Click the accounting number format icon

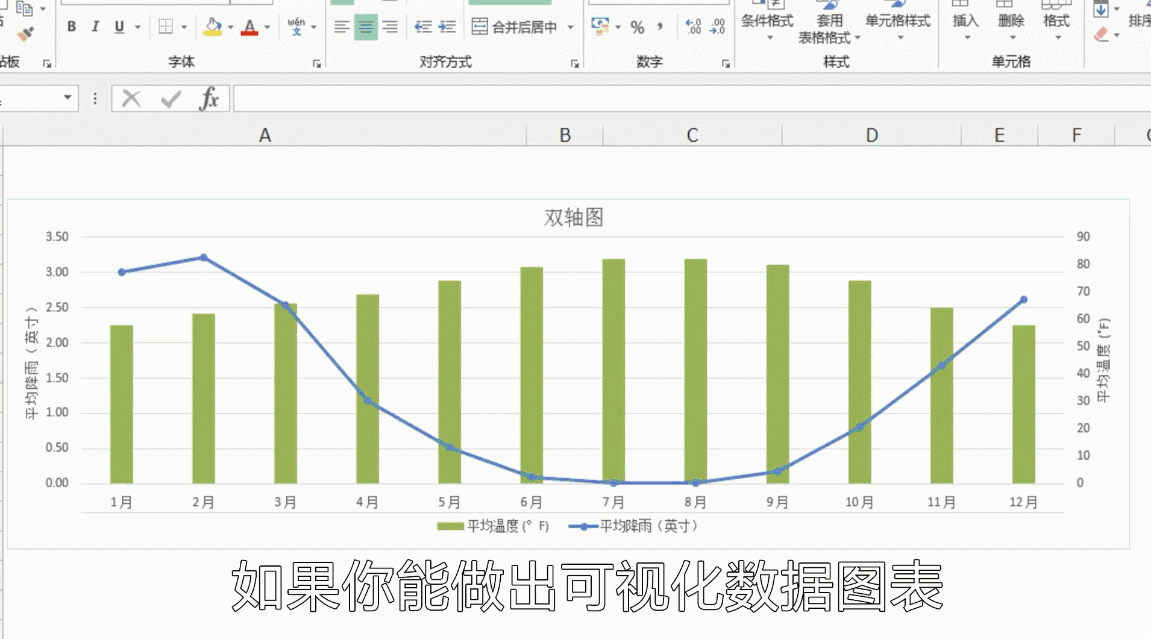600,27
